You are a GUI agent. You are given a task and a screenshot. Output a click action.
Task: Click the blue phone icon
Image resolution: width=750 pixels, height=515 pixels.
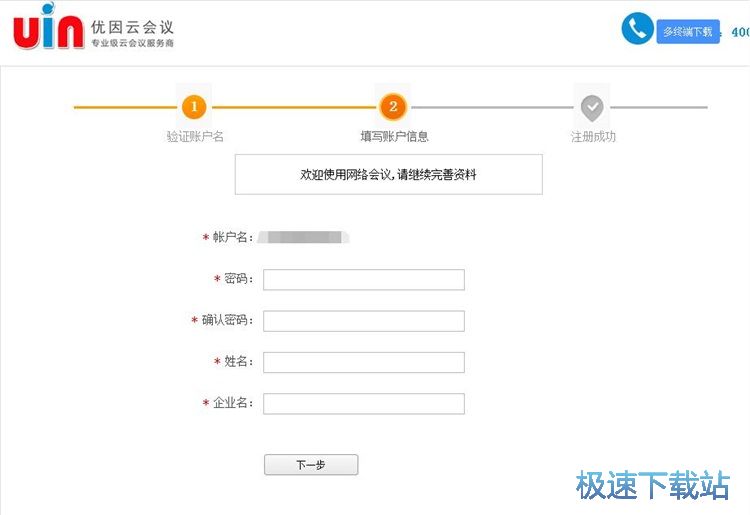click(637, 28)
